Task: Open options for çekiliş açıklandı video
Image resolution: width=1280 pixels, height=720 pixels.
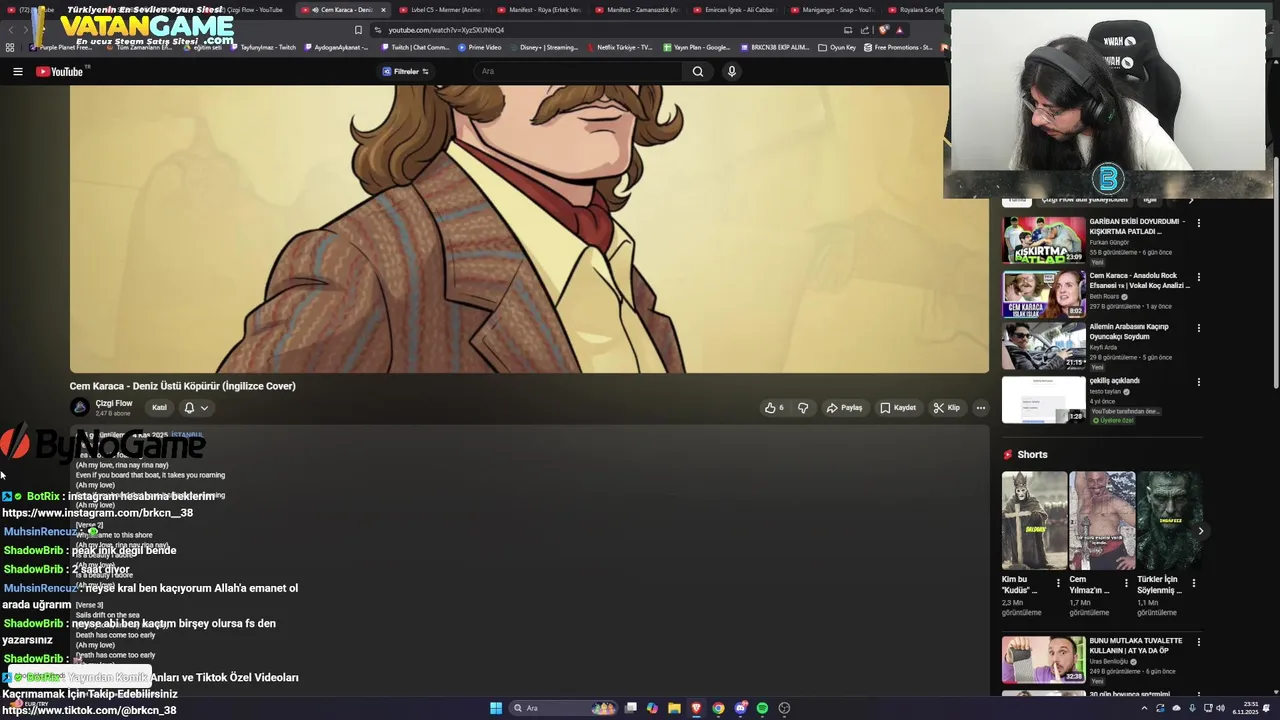Action: pyautogui.click(x=1199, y=382)
